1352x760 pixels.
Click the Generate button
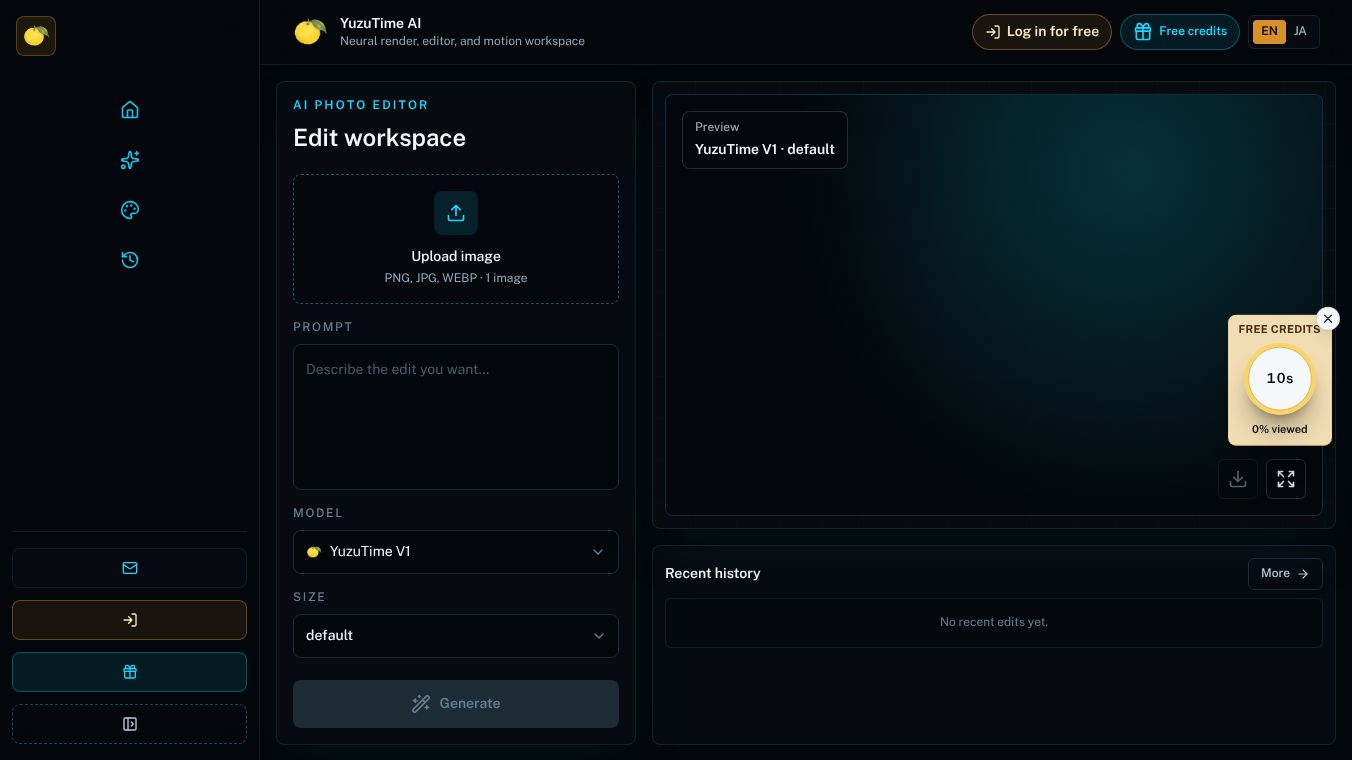(456, 704)
